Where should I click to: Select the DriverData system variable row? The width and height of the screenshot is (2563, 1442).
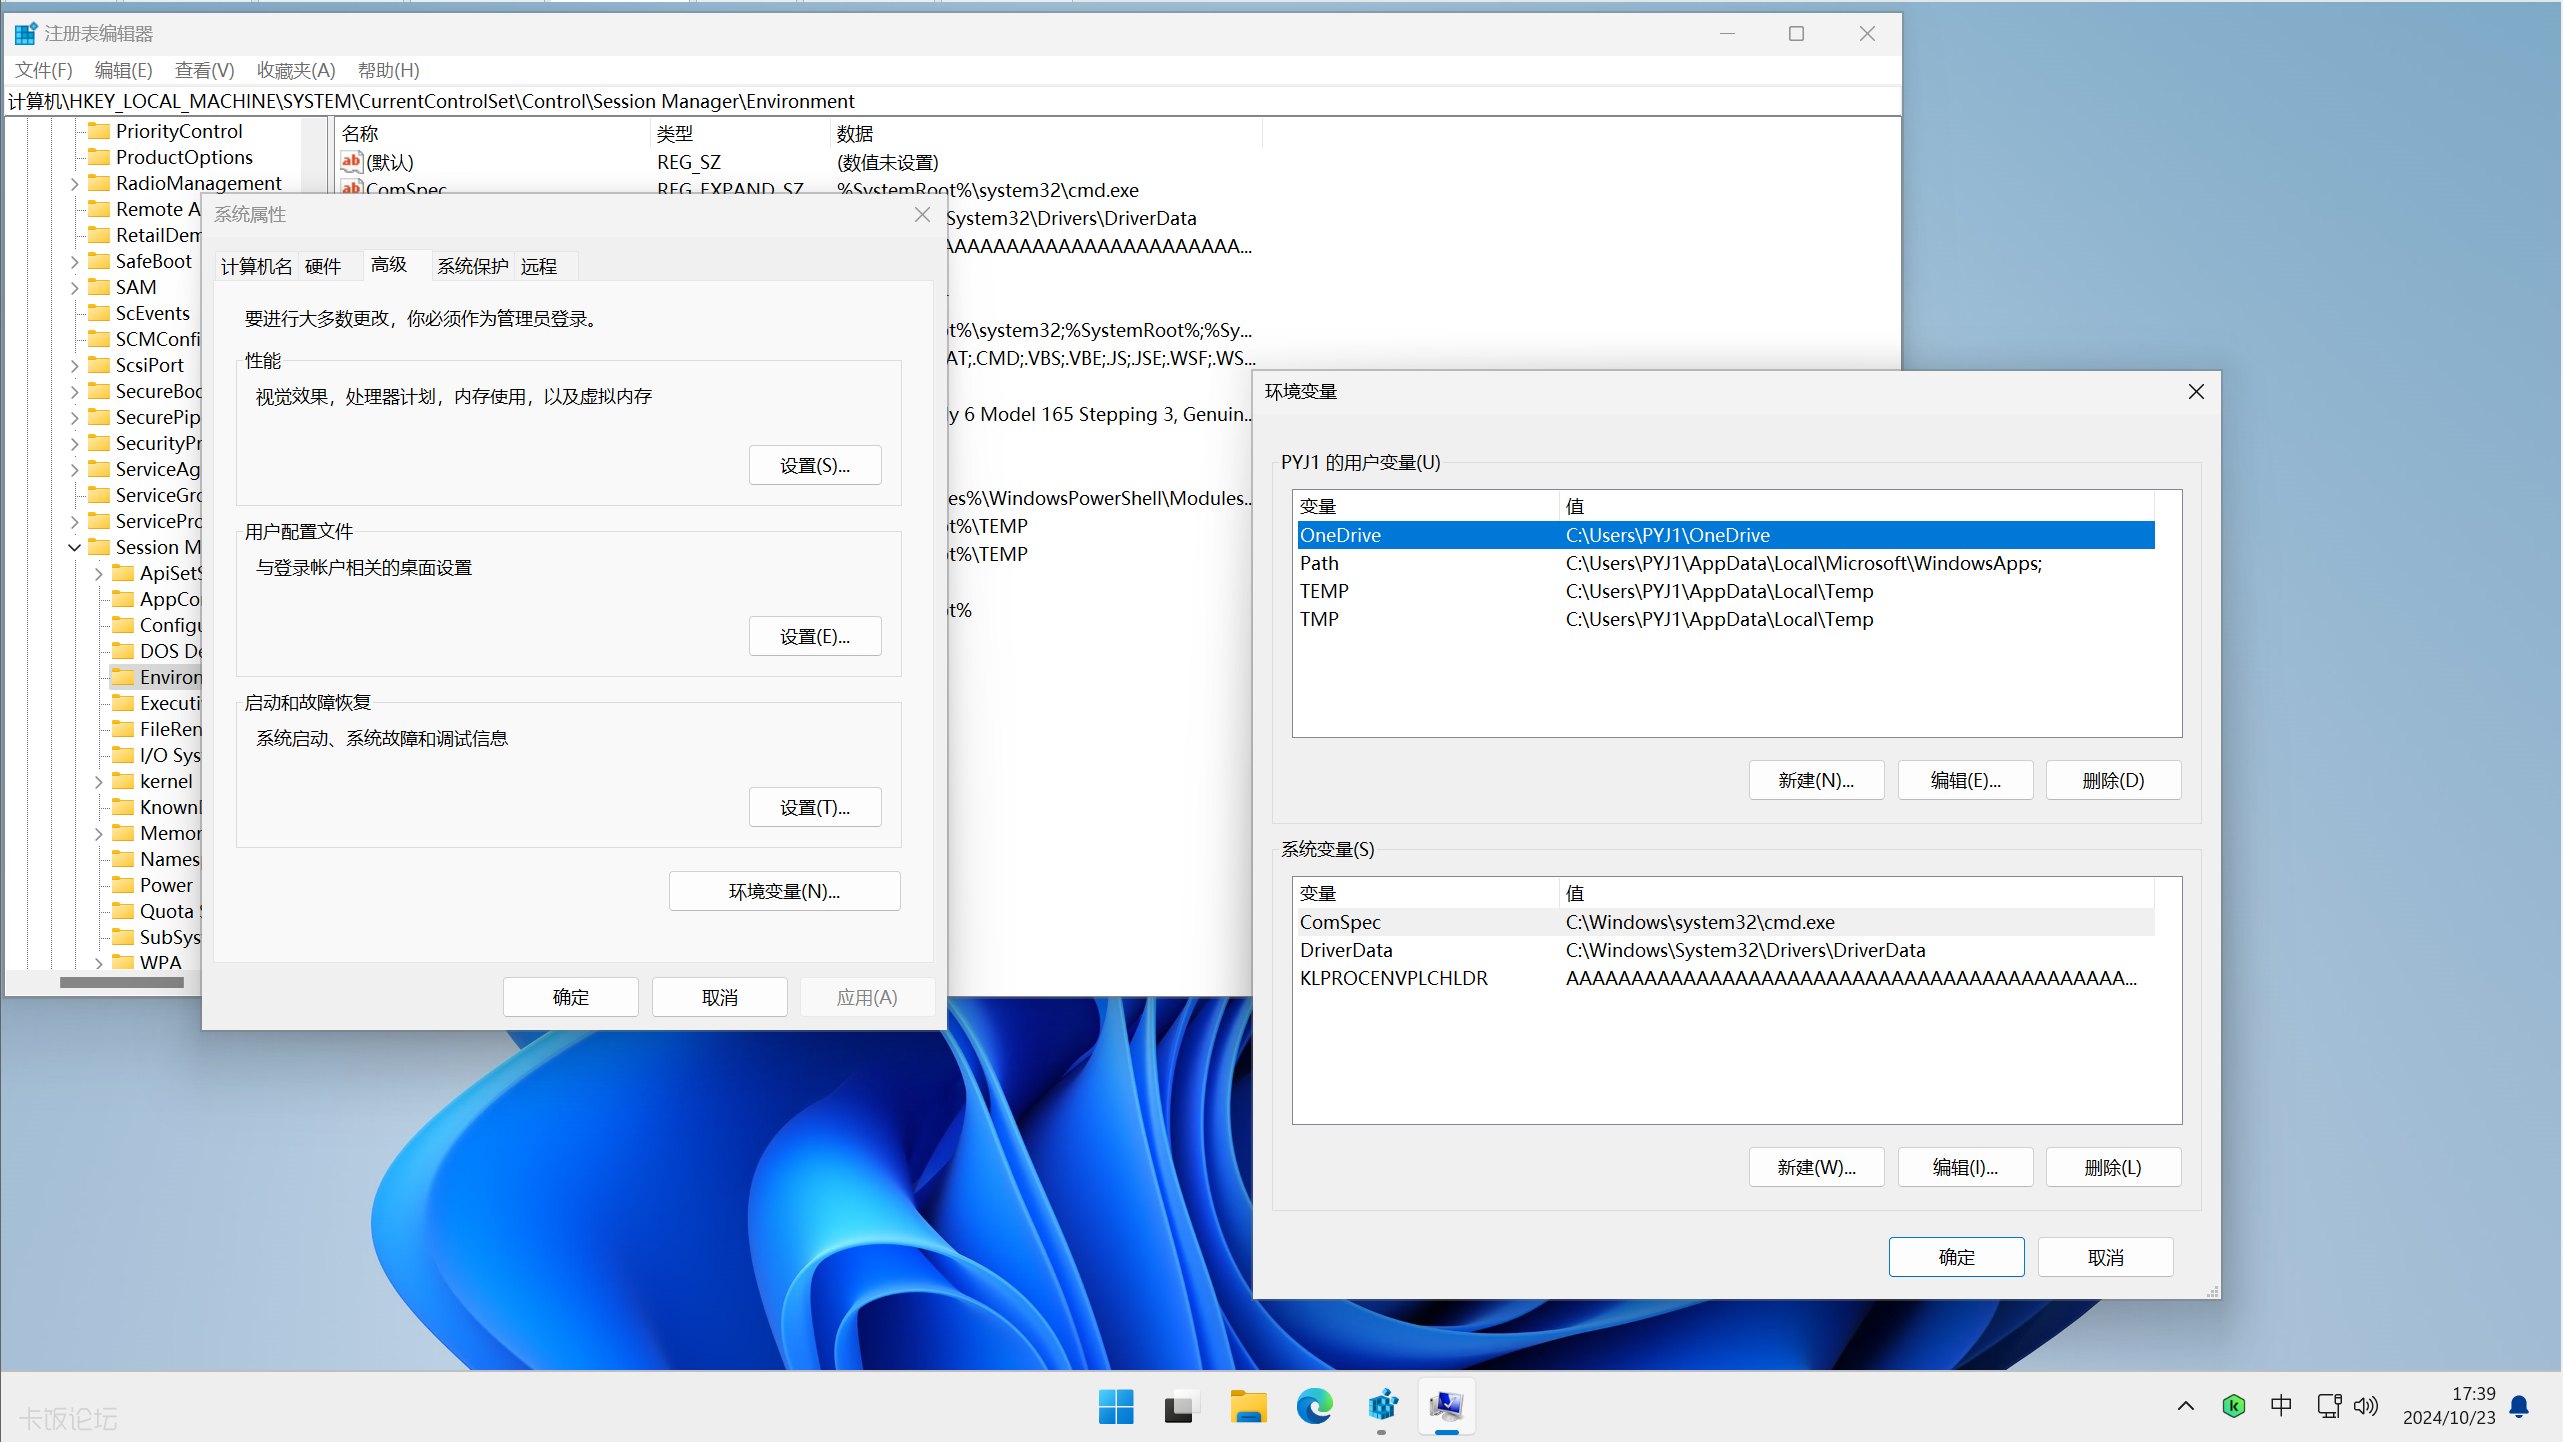(1725, 950)
